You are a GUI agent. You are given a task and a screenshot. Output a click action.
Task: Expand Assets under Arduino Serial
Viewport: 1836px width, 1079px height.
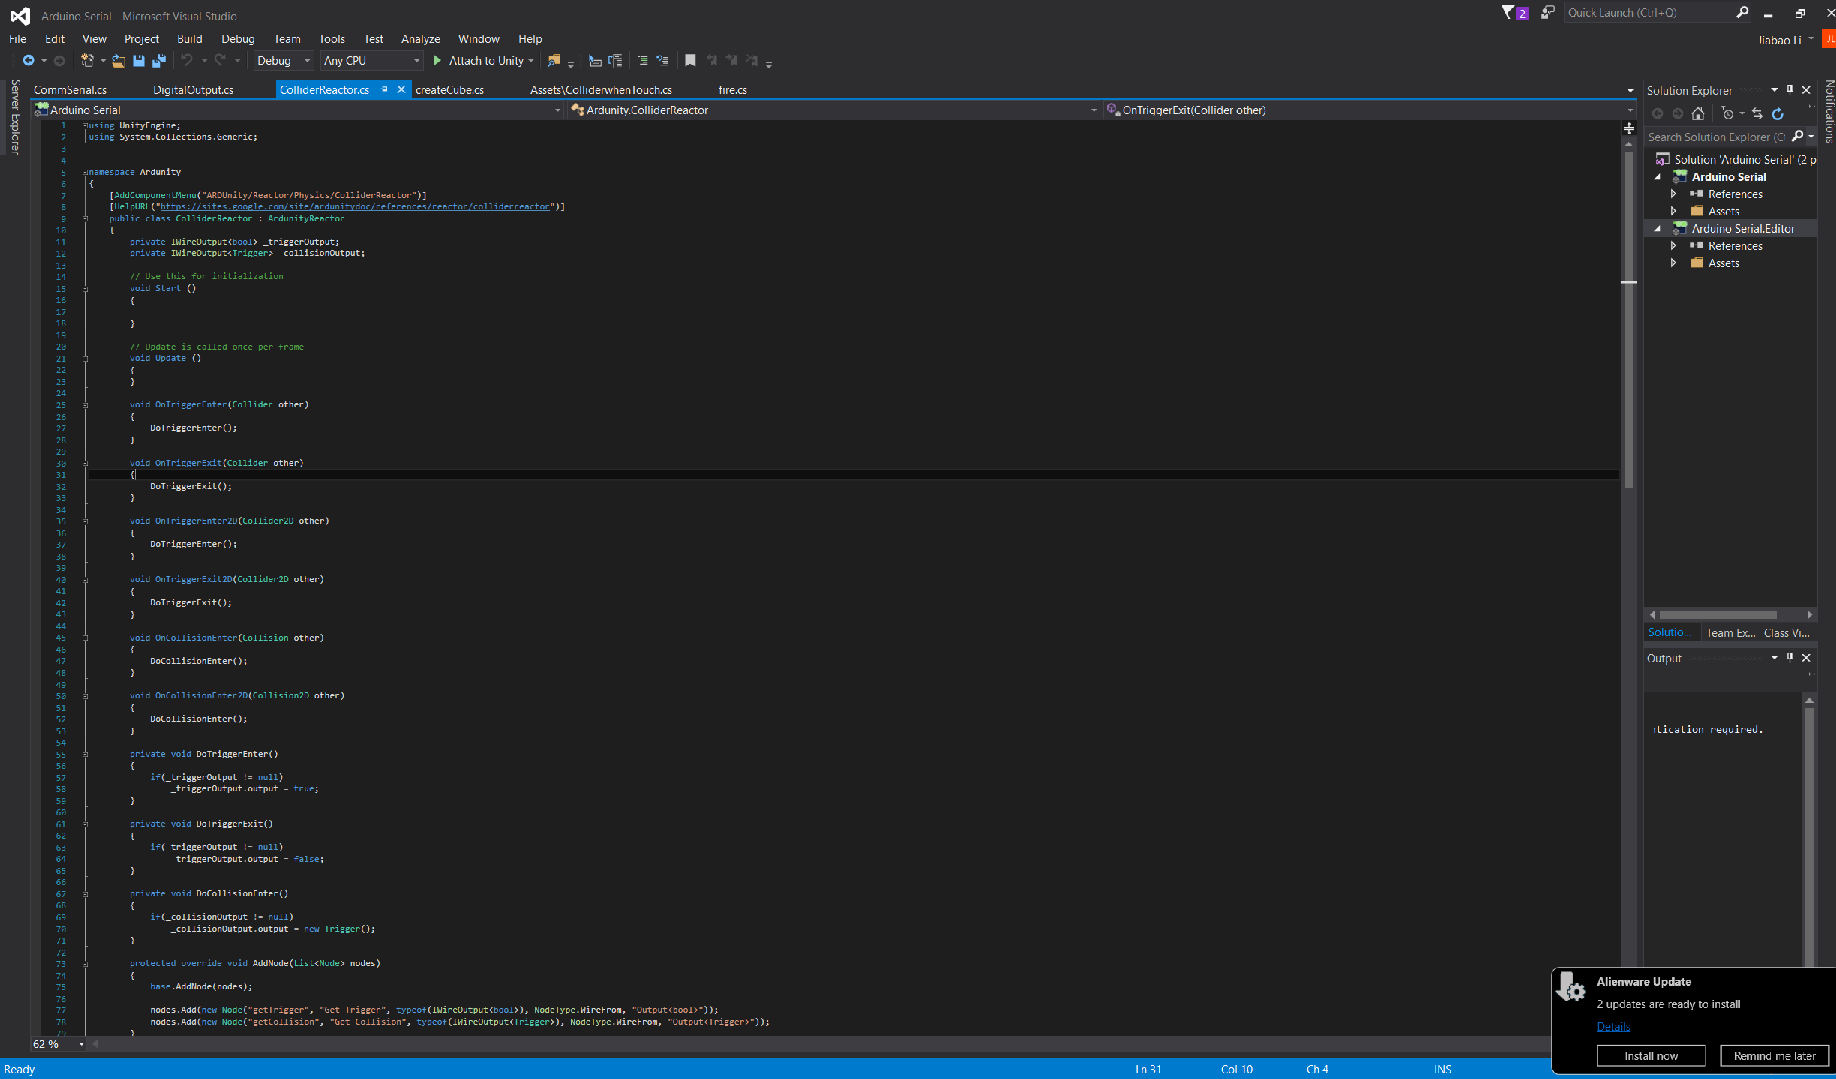point(1674,211)
